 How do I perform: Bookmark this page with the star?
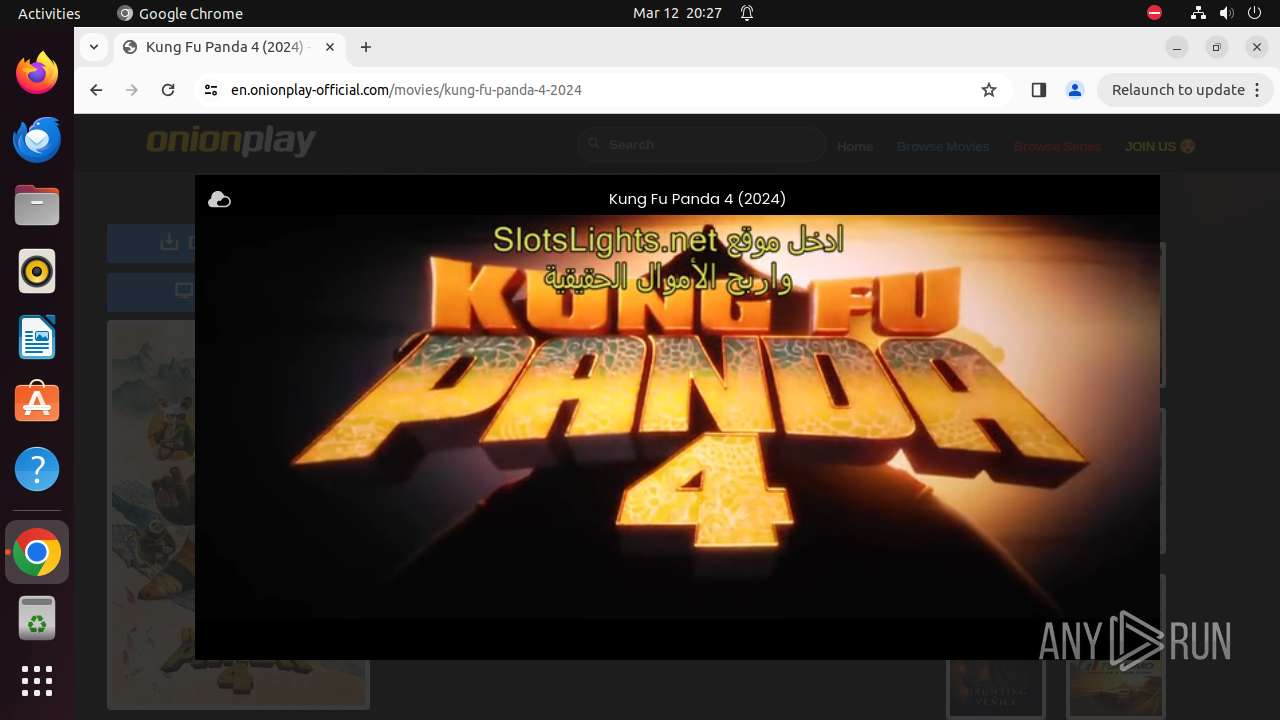[x=989, y=90]
